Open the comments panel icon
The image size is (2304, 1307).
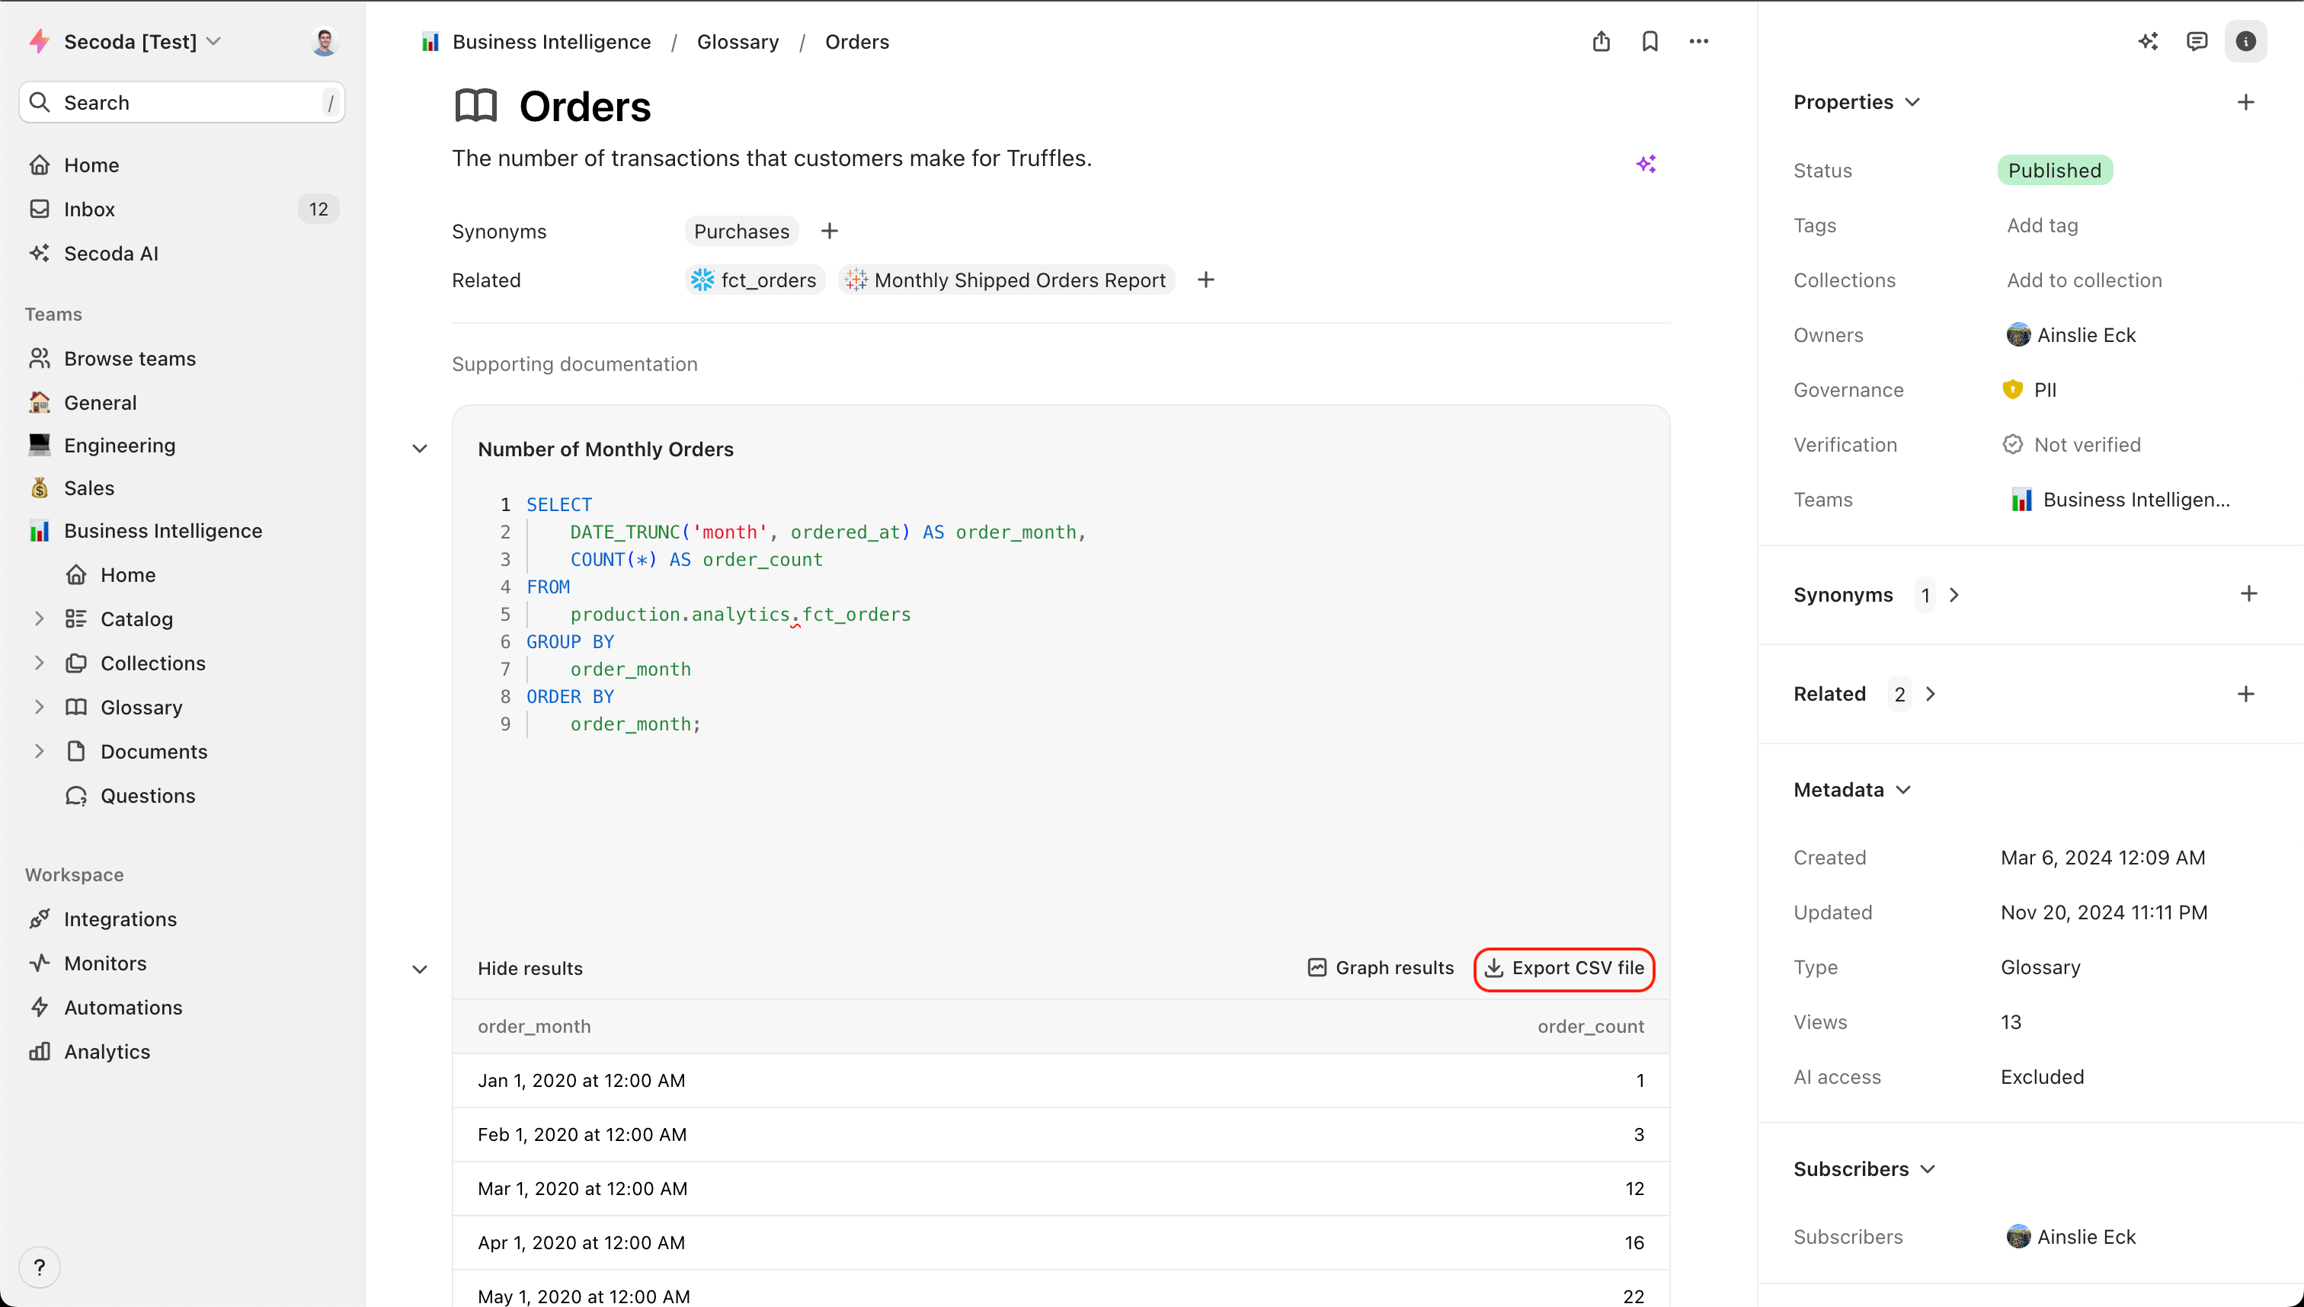(x=2197, y=41)
